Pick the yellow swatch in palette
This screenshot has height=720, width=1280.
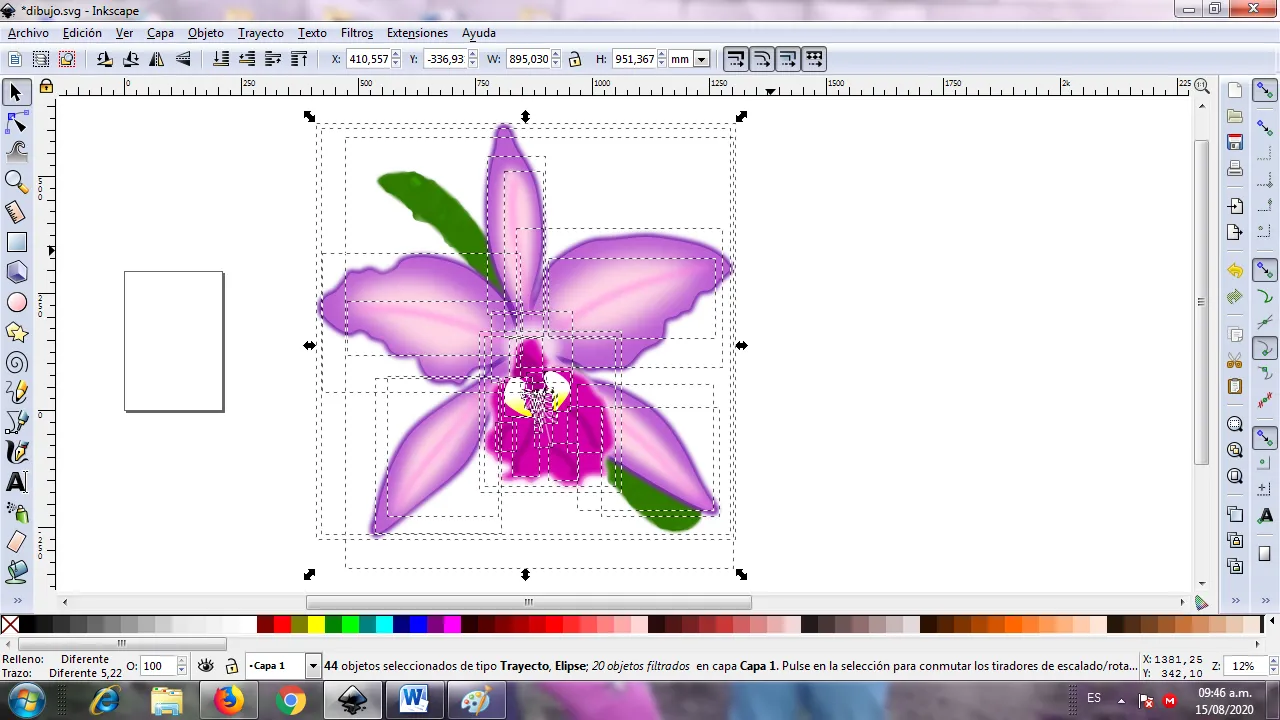pyautogui.click(x=316, y=625)
